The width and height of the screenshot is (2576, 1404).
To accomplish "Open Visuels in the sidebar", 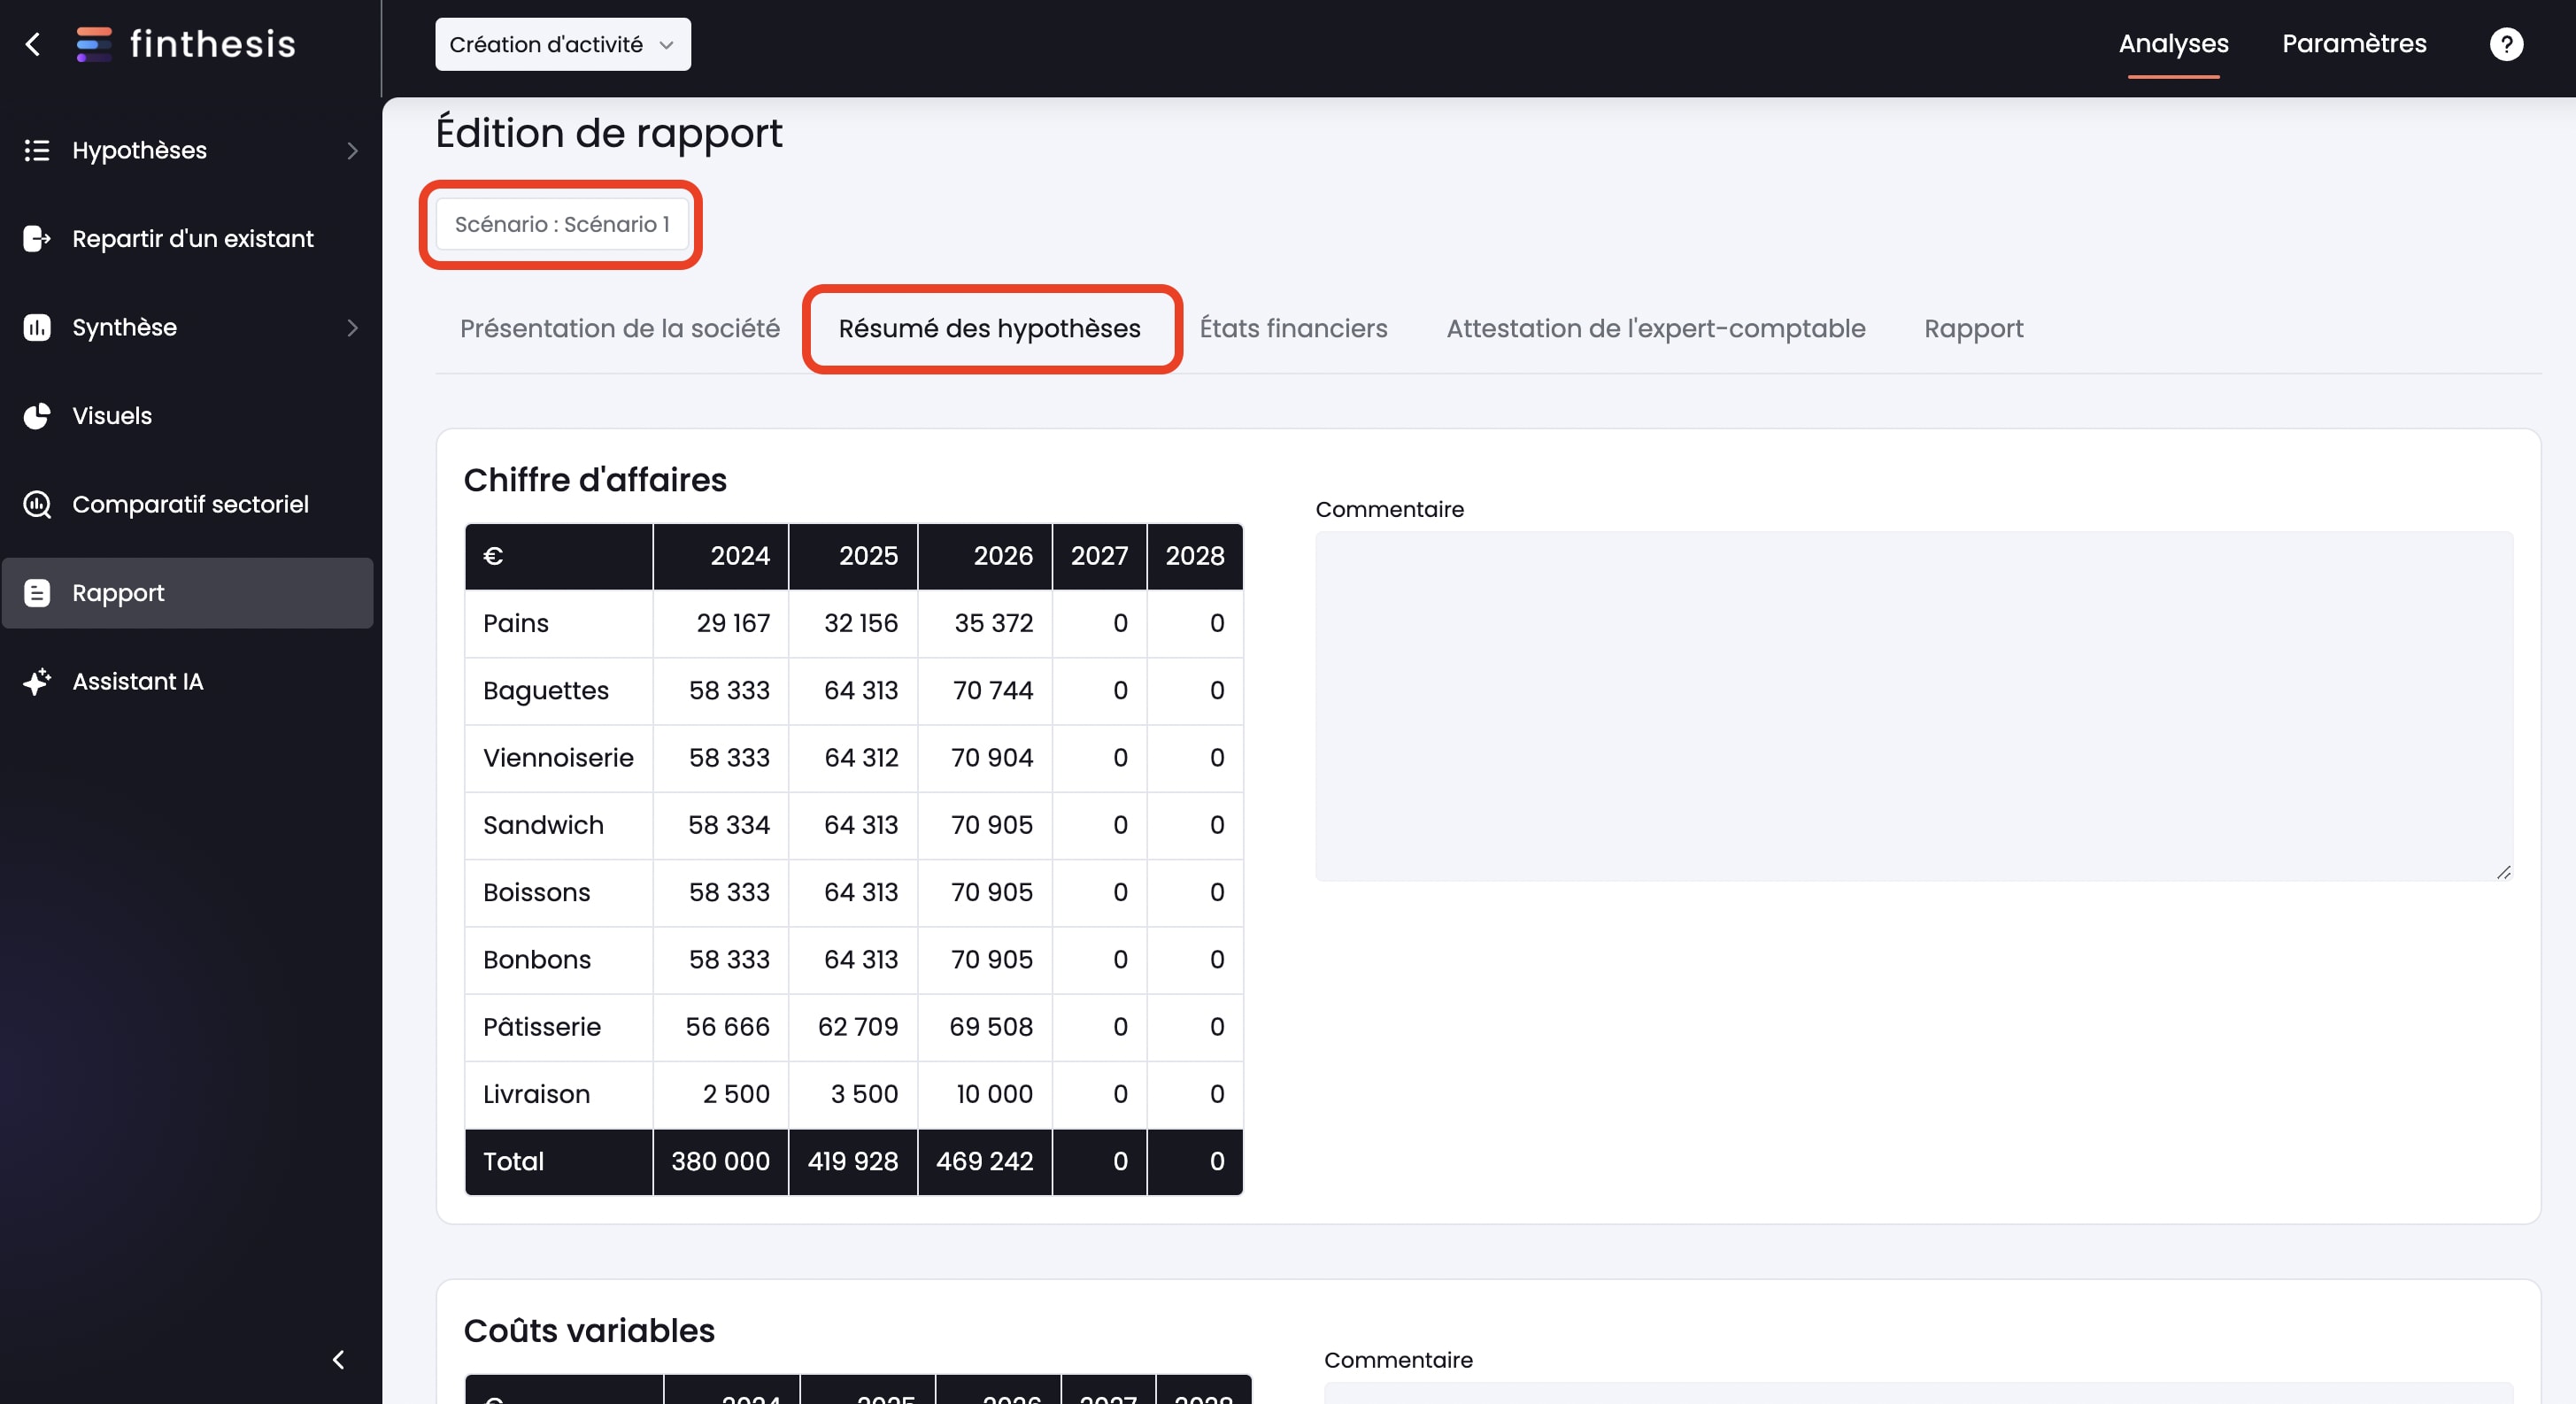I will (x=188, y=416).
